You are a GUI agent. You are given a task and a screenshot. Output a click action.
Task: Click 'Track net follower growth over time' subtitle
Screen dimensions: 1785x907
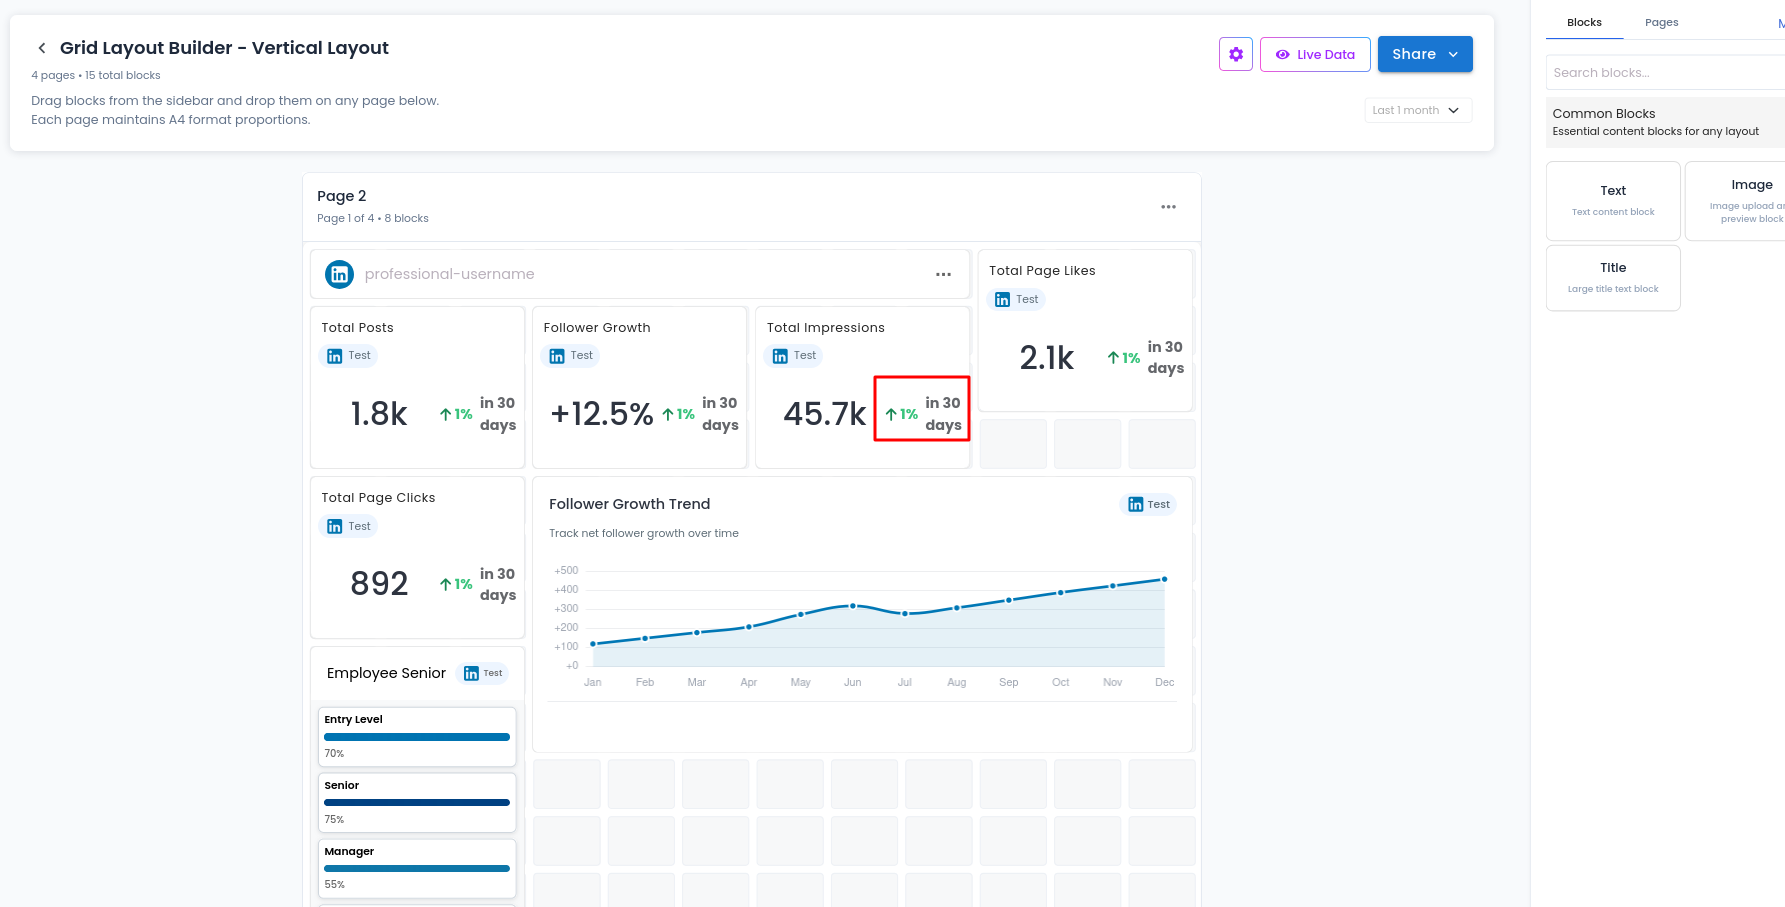644,533
